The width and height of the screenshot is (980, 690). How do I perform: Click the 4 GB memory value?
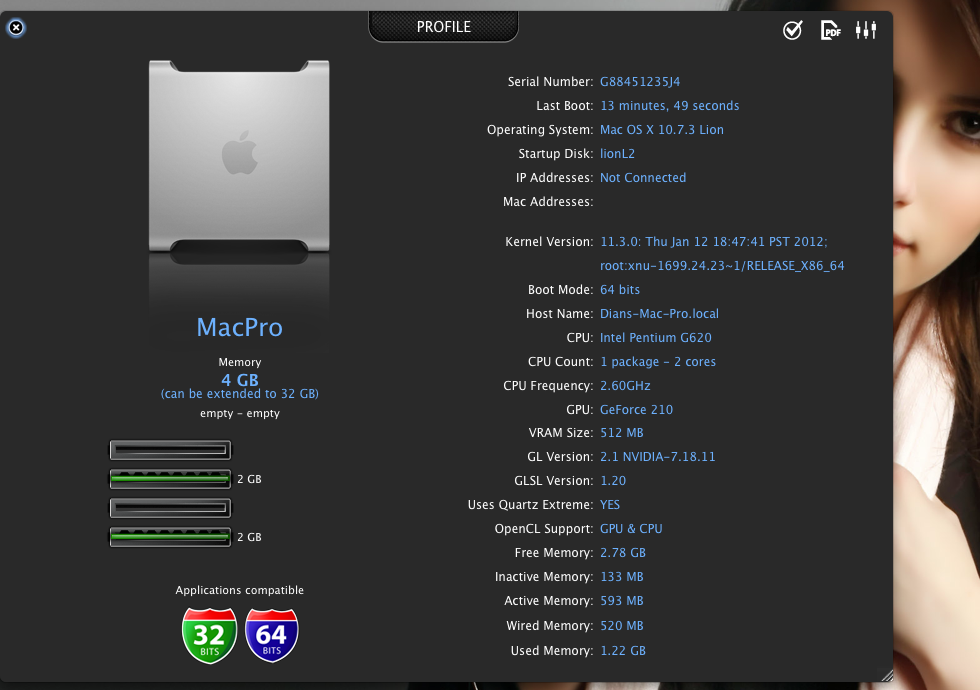(x=239, y=379)
